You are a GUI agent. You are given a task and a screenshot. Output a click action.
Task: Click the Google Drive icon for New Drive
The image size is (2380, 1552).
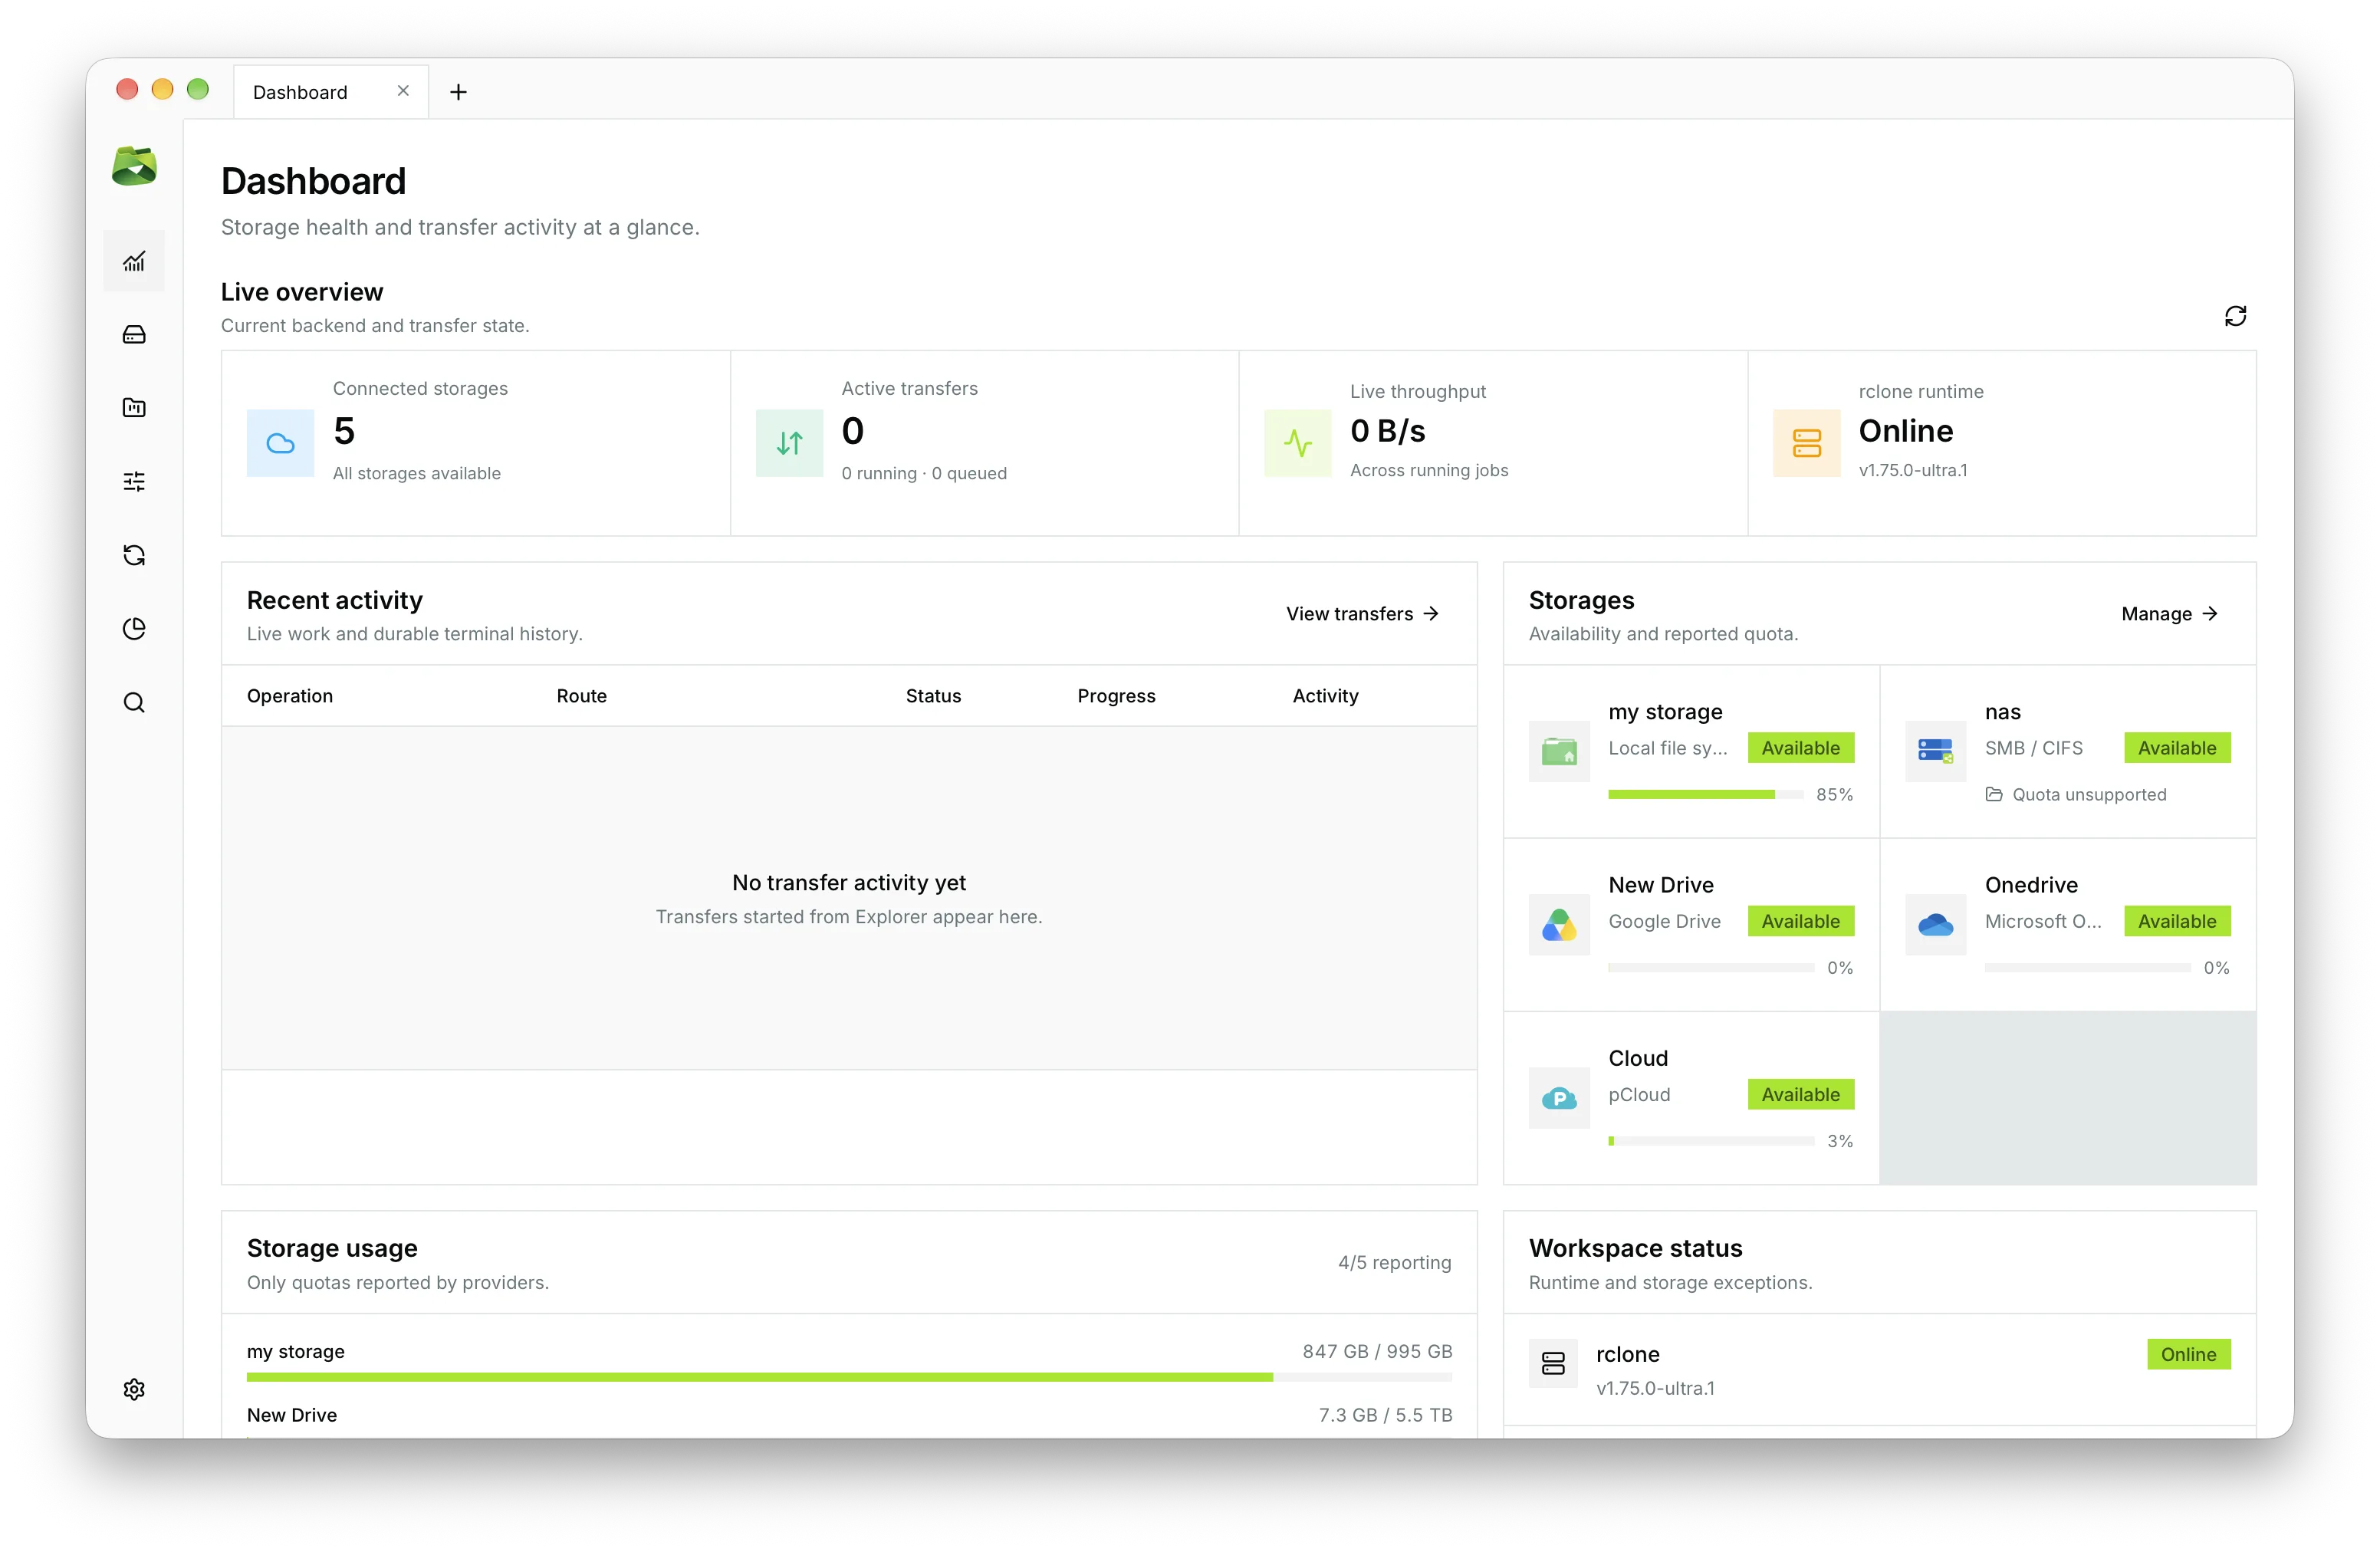pyautogui.click(x=1559, y=924)
